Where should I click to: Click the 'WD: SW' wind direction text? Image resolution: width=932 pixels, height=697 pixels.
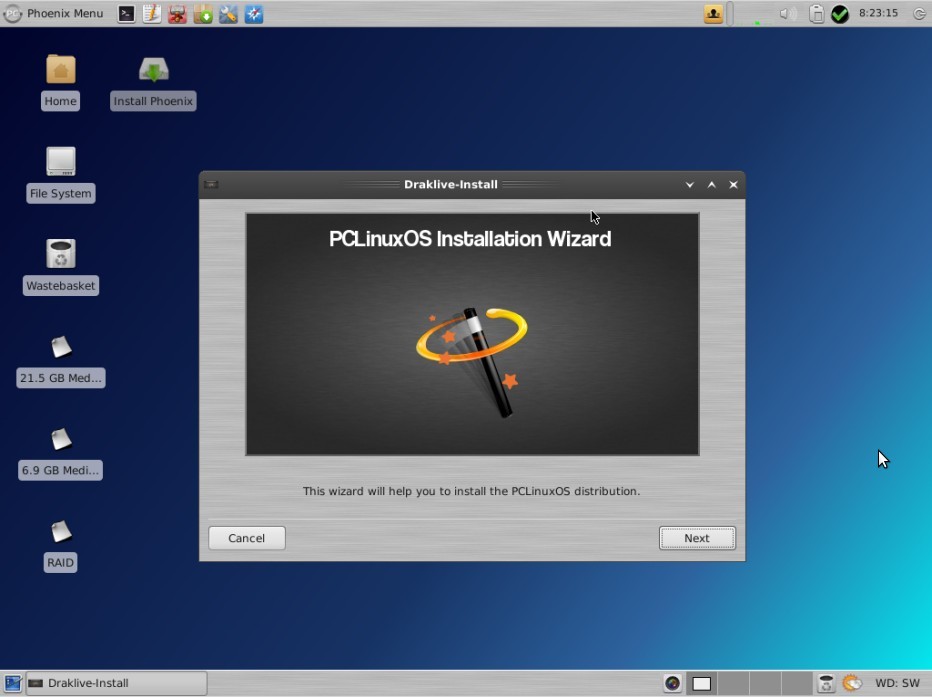(x=898, y=683)
